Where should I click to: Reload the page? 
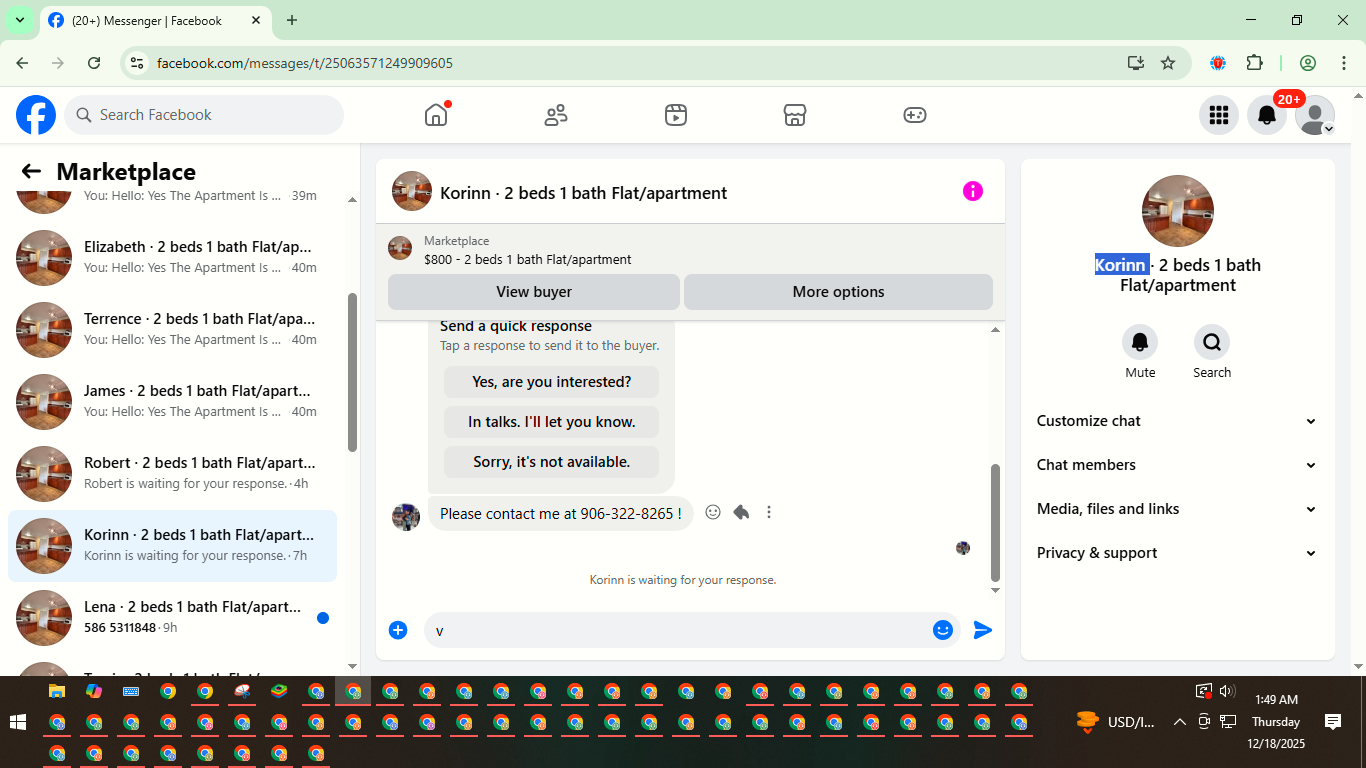[94, 63]
